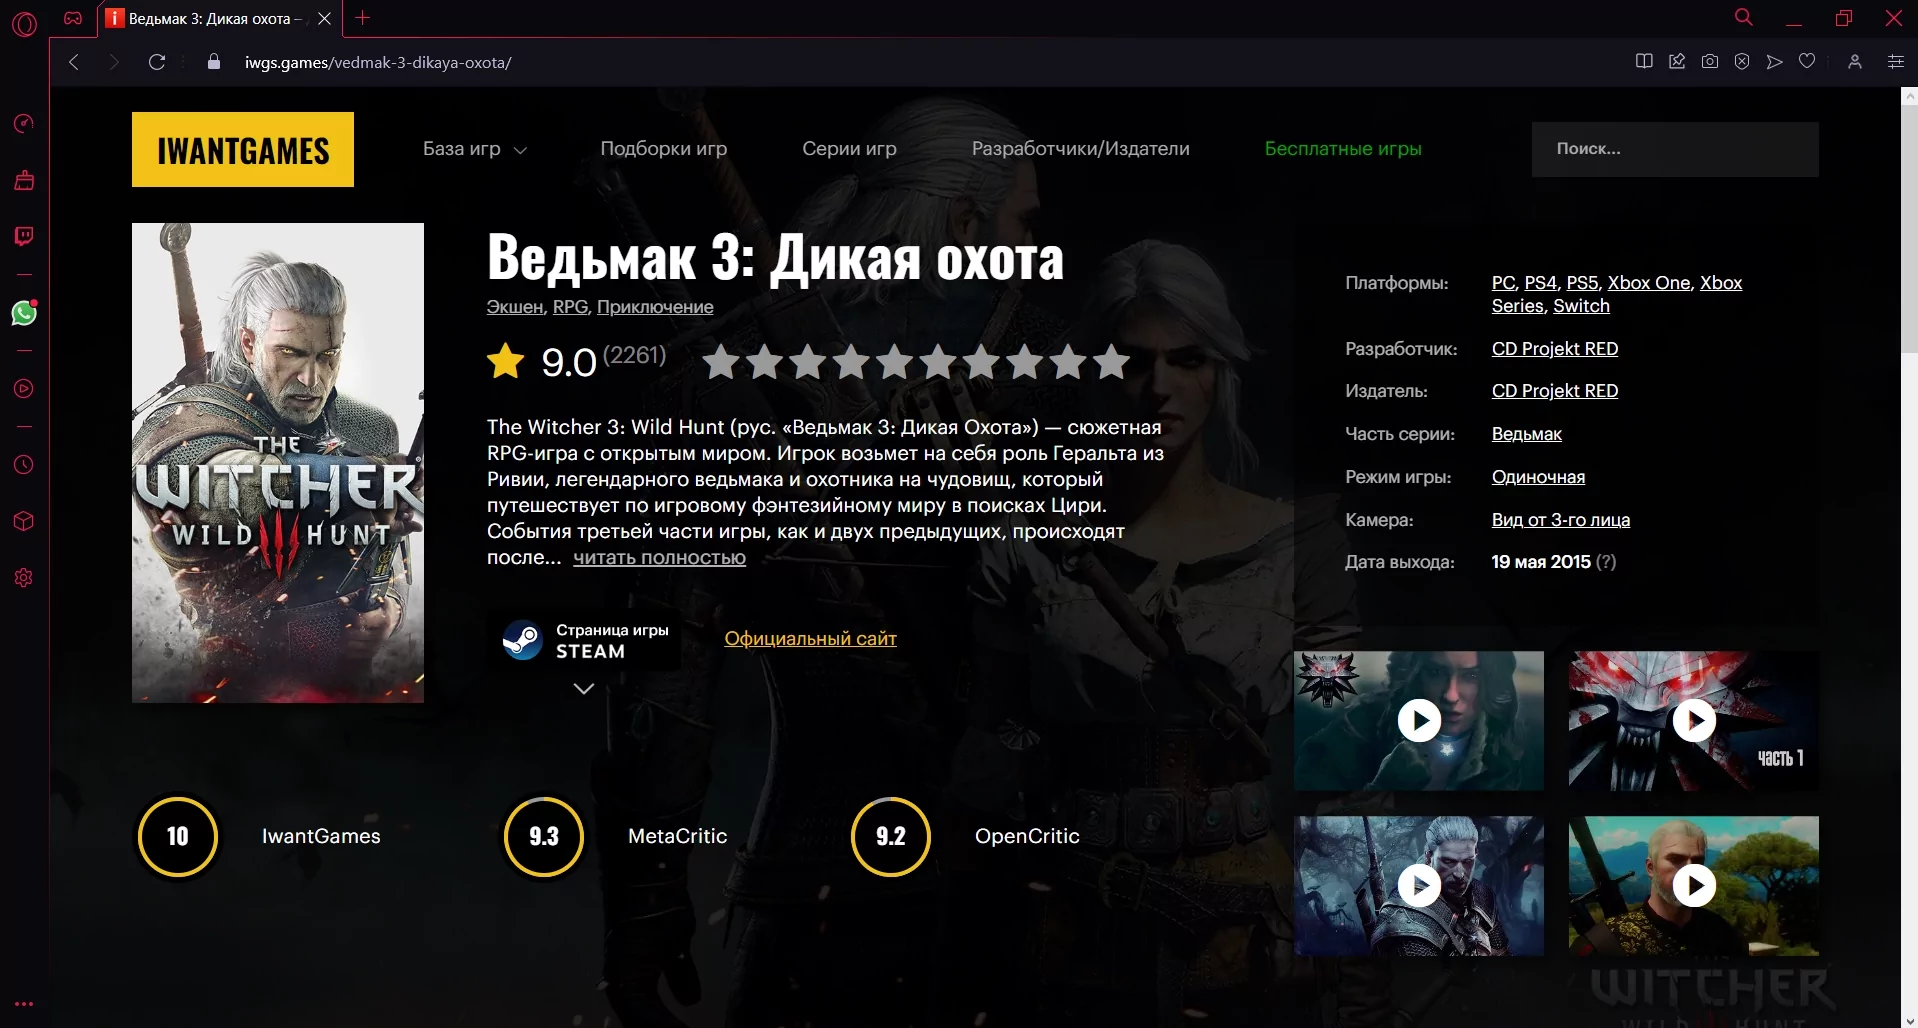Click the site lock security icon
Screen dimensions: 1918x1028
coord(213,62)
